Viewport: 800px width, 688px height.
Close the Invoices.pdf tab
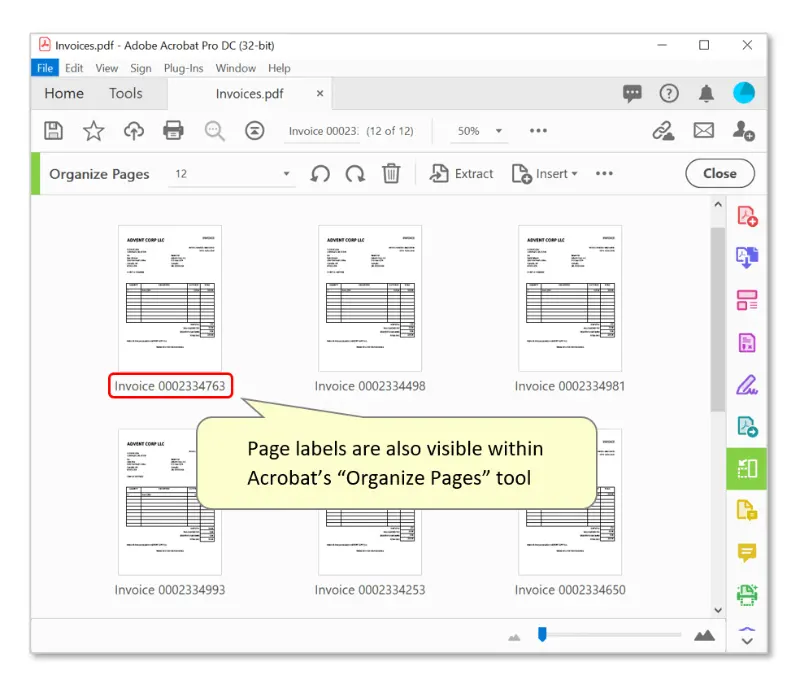pyautogui.click(x=320, y=94)
